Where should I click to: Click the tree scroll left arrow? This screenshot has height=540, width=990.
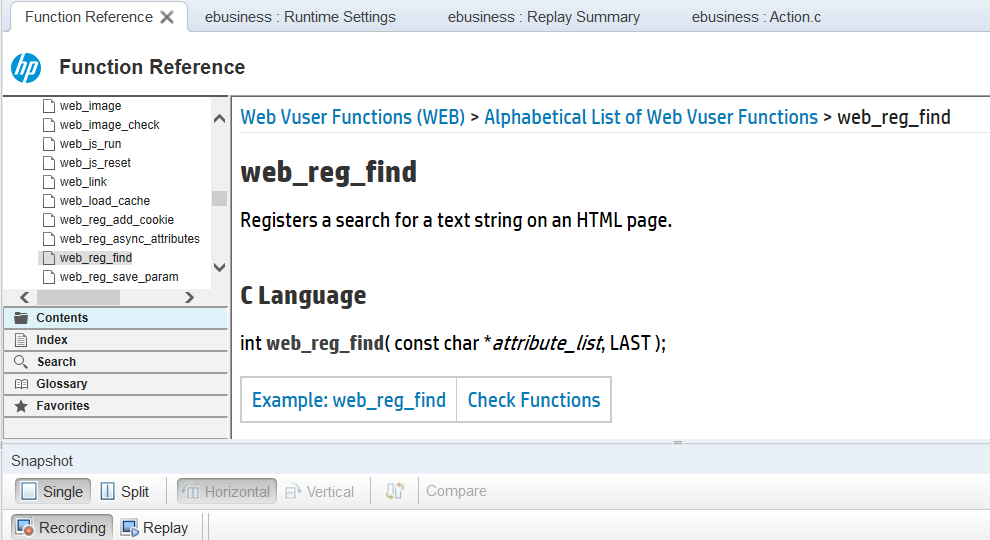(x=25, y=297)
